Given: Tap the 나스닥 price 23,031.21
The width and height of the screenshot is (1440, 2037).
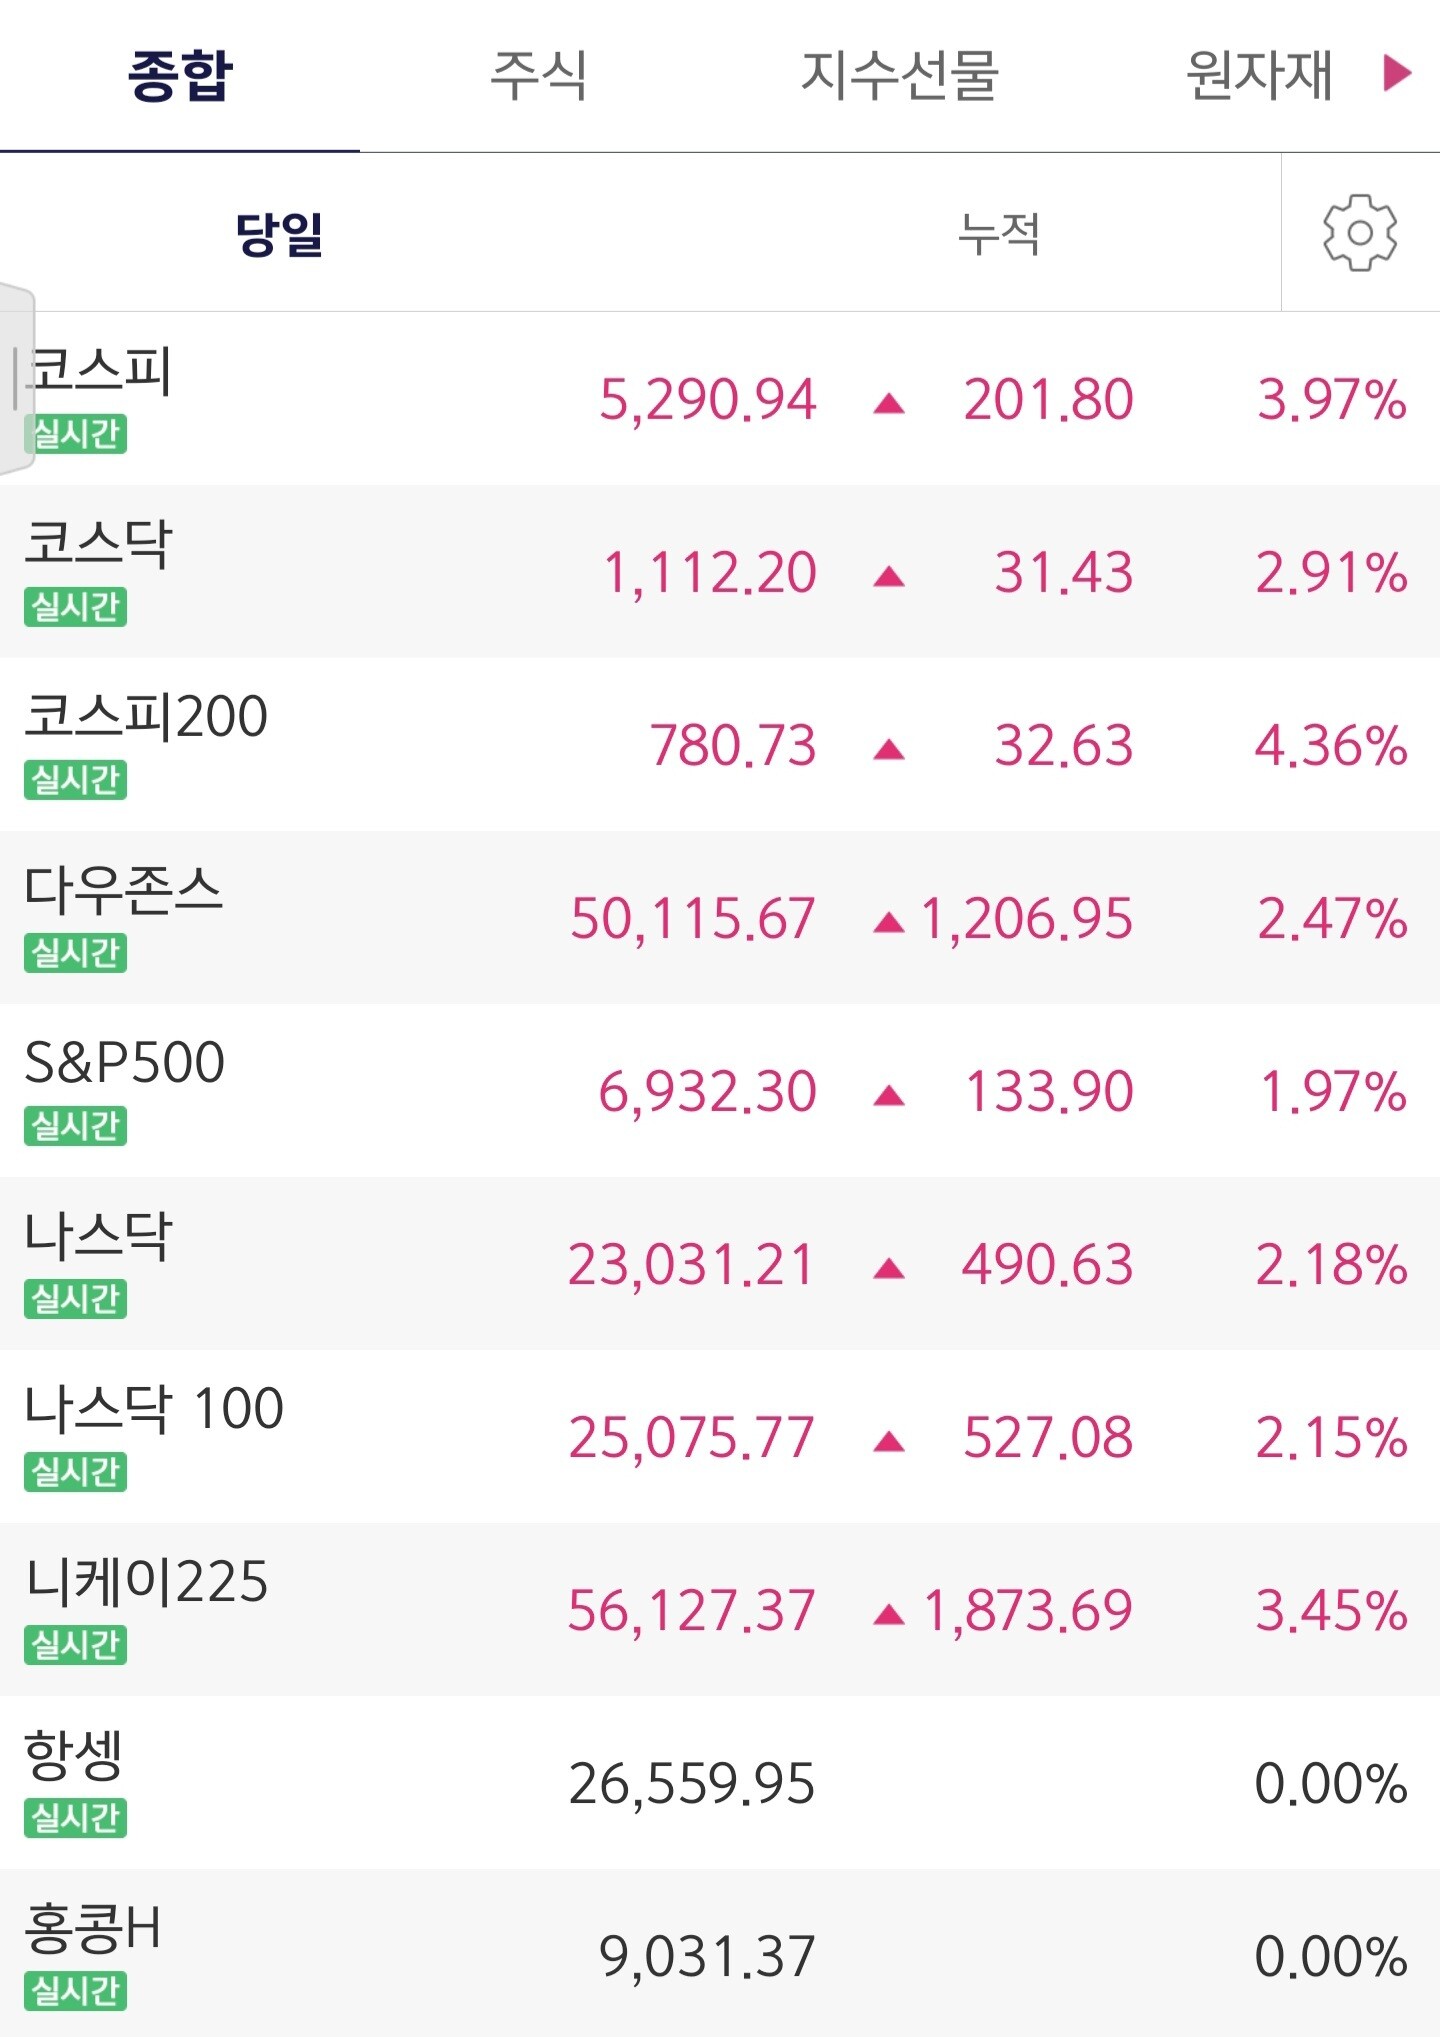Looking at the screenshot, I should click(x=691, y=1265).
